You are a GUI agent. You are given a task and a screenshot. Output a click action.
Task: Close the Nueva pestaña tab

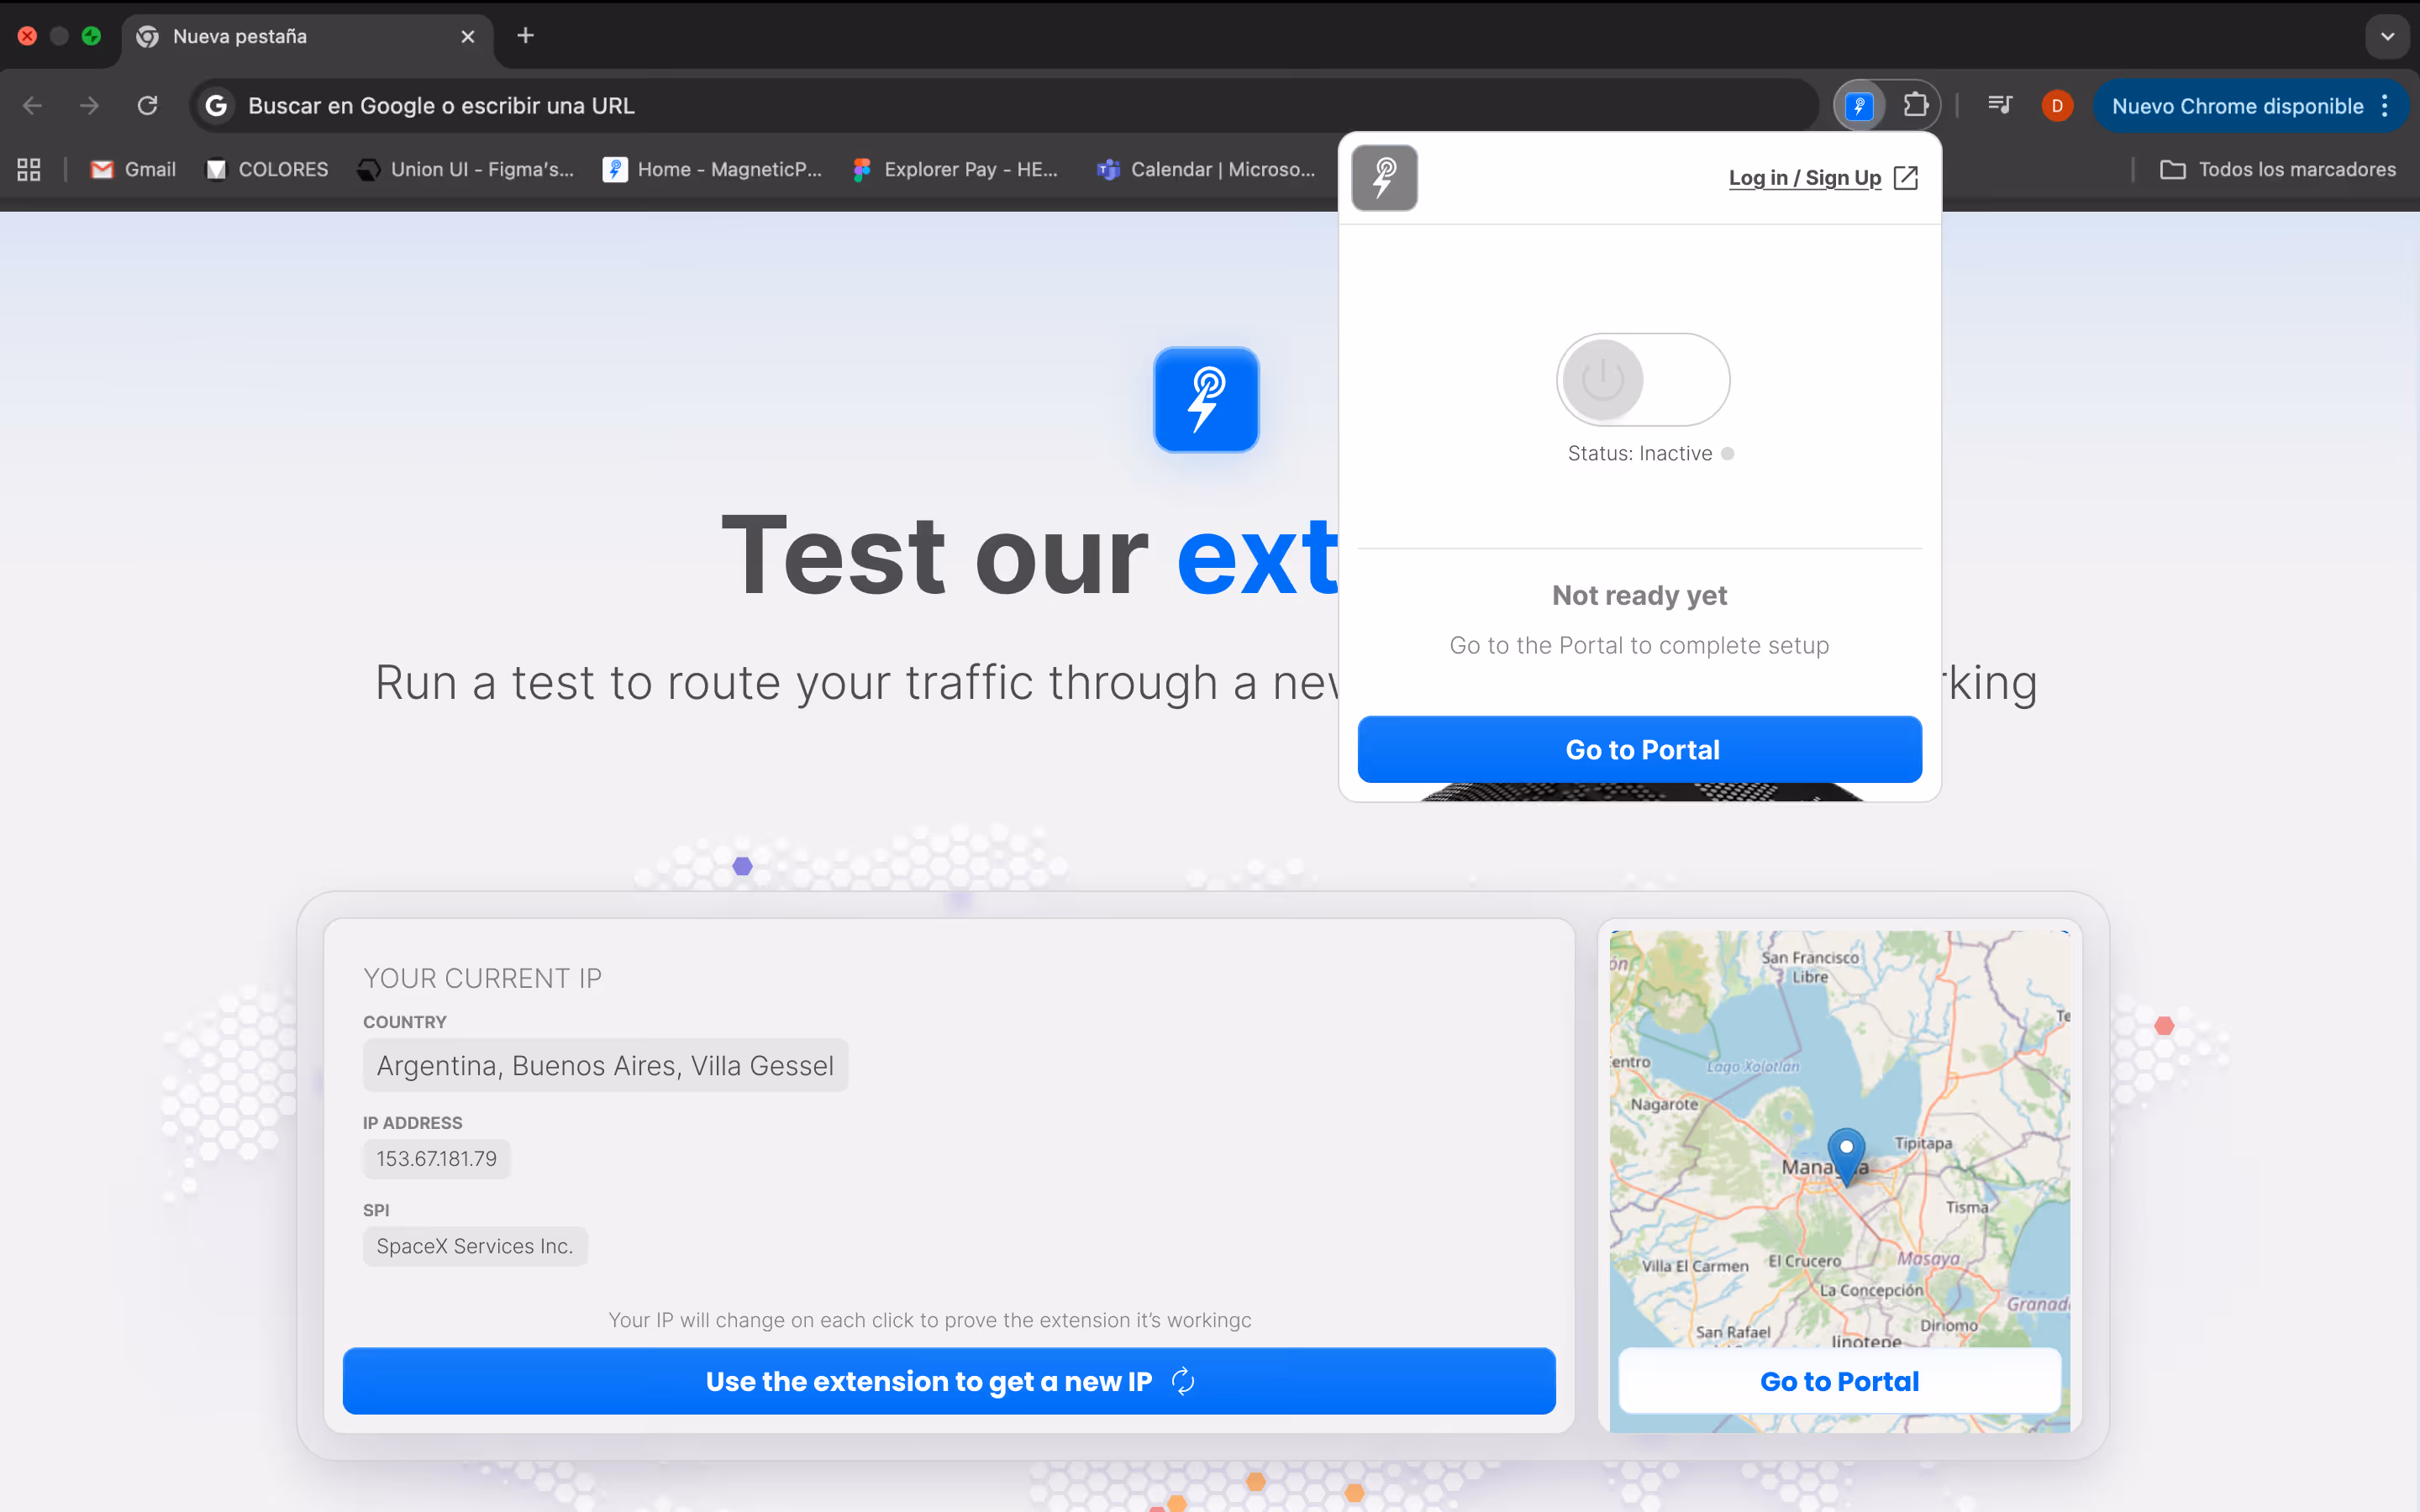[x=468, y=37]
